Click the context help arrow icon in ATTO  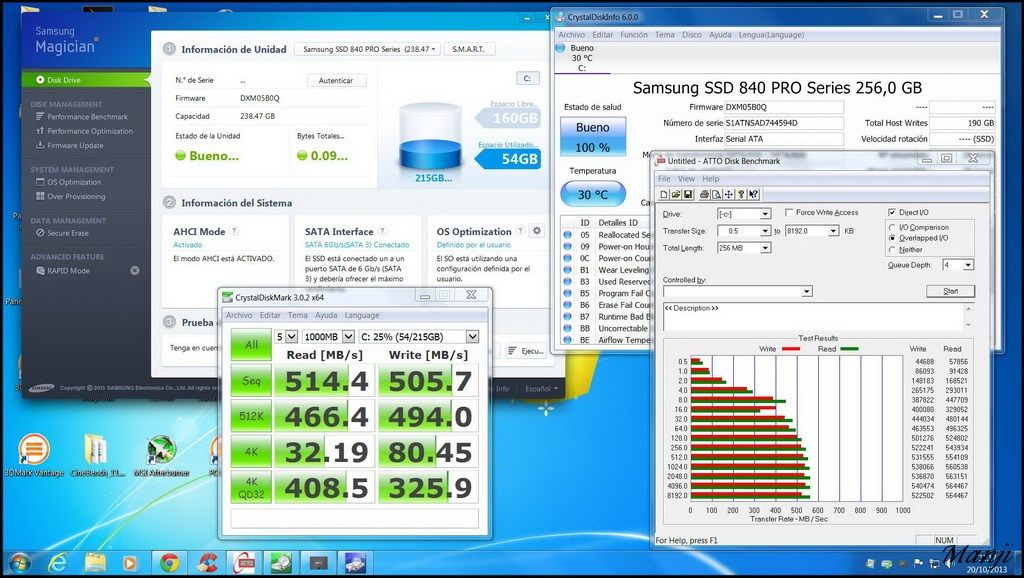pyautogui.click(x=754, y=195)
